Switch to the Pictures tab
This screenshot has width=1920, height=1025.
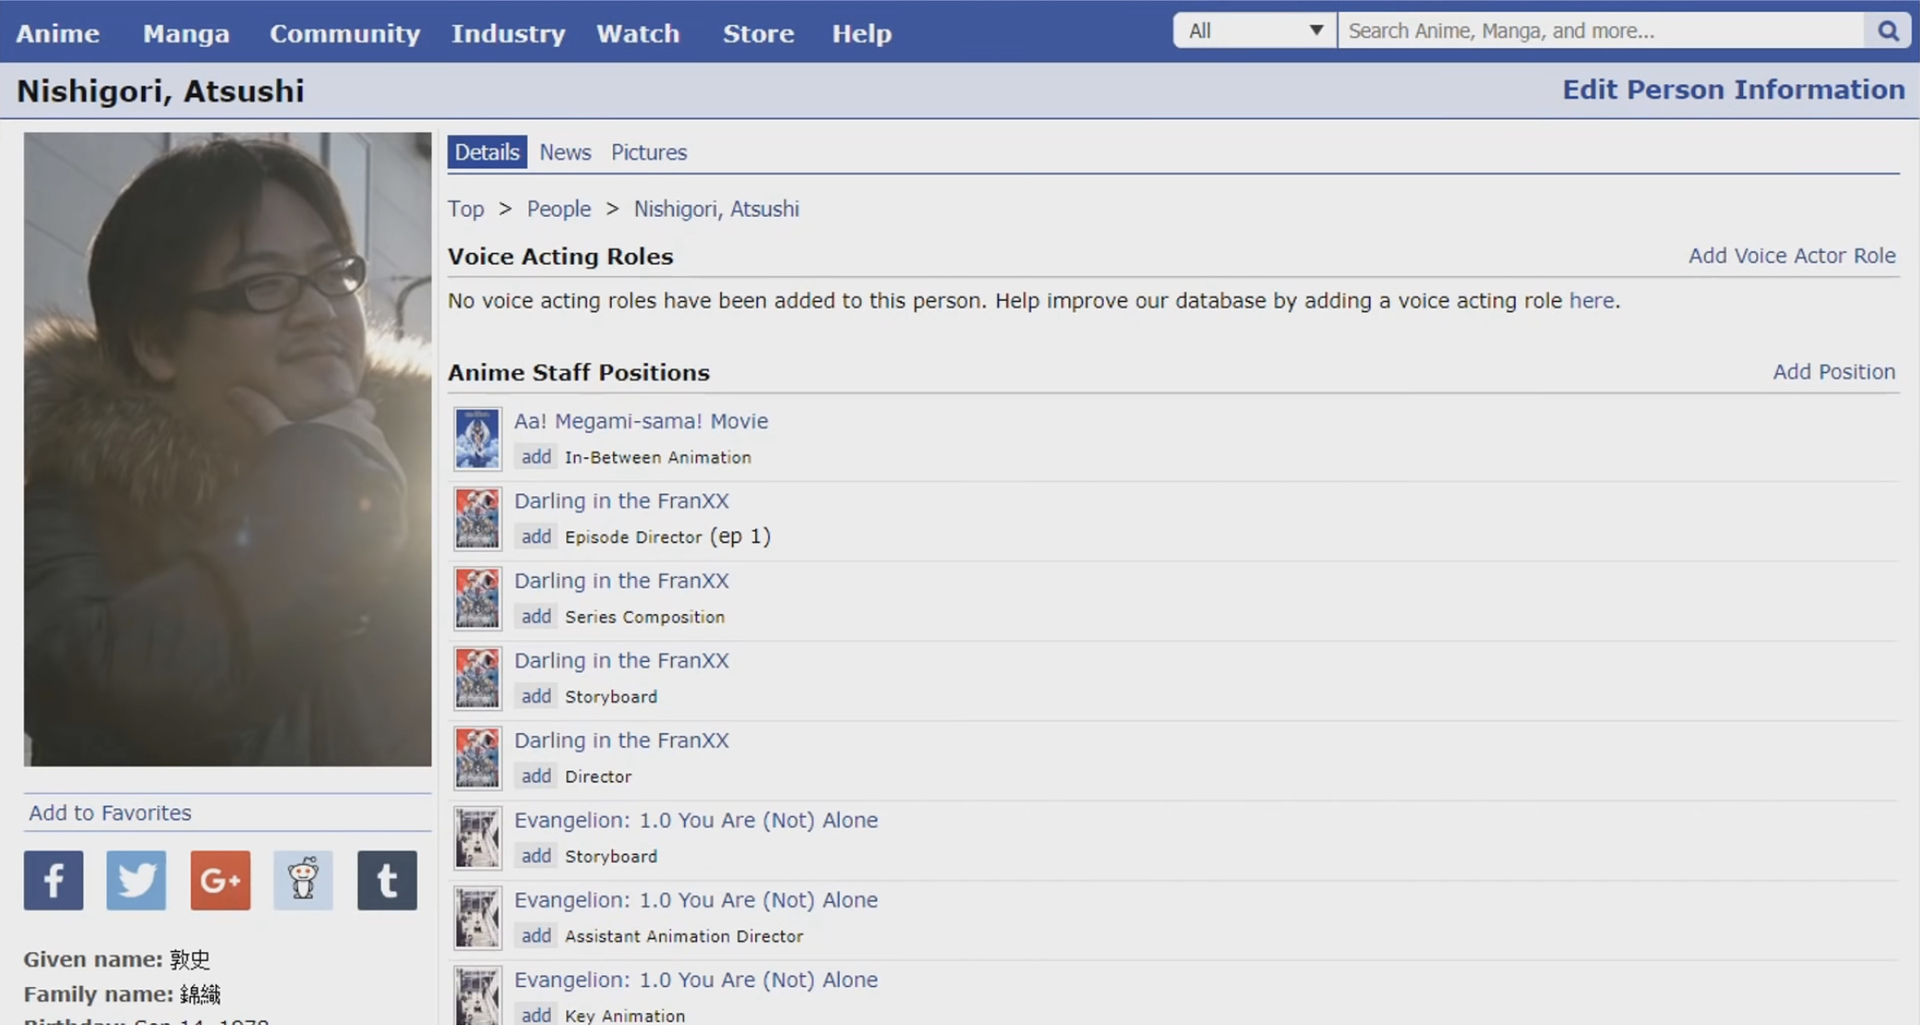pyautogui.click(x=649, y=152)
